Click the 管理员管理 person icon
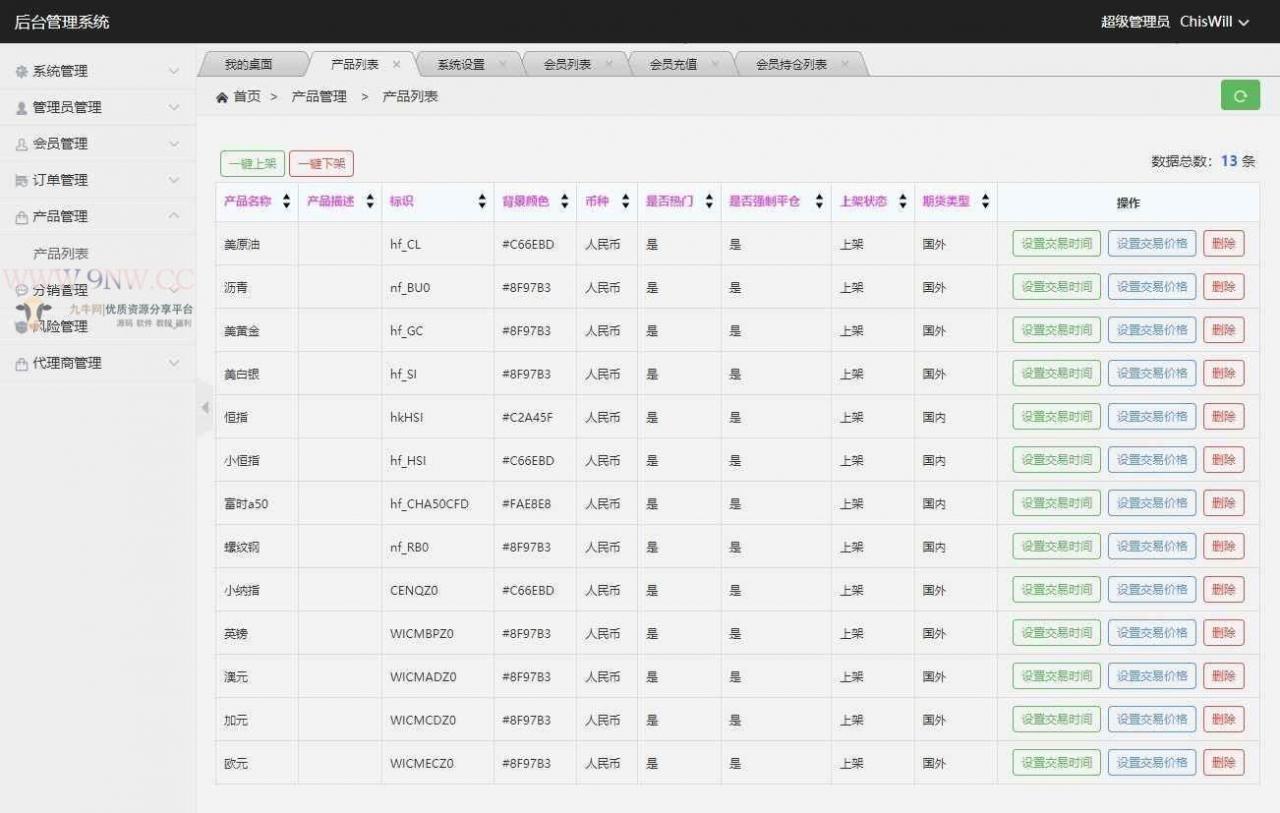The image size is (1280, 813). (22, 108)
